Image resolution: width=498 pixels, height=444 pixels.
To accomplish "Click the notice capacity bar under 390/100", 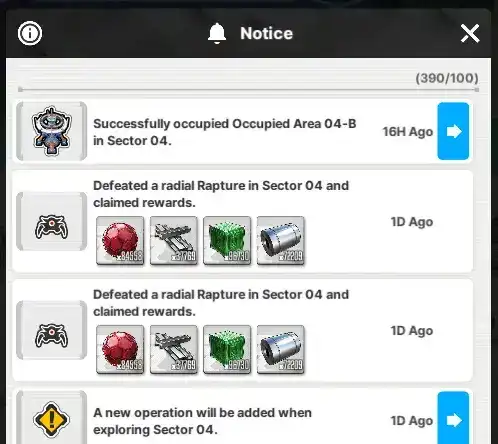I will 249,89.
